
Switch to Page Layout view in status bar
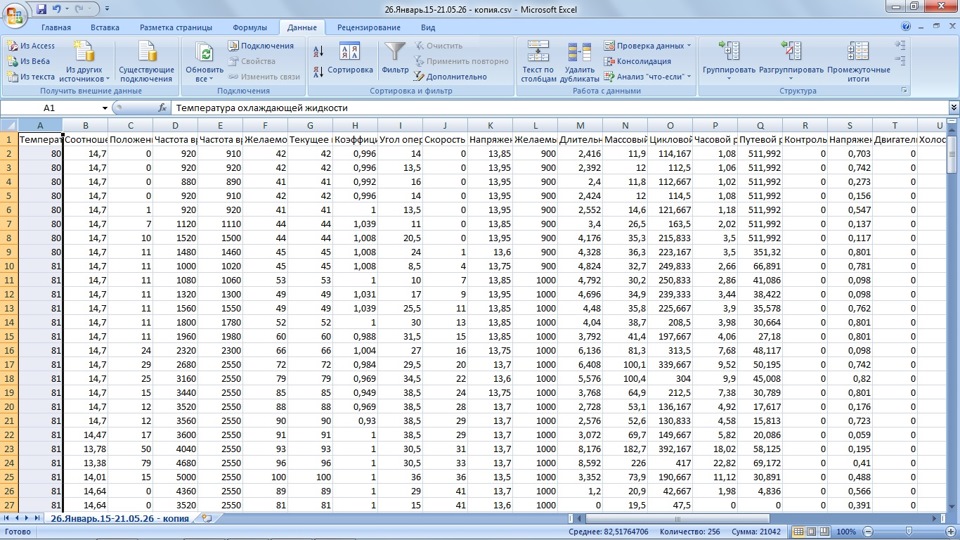click(811, 531)
